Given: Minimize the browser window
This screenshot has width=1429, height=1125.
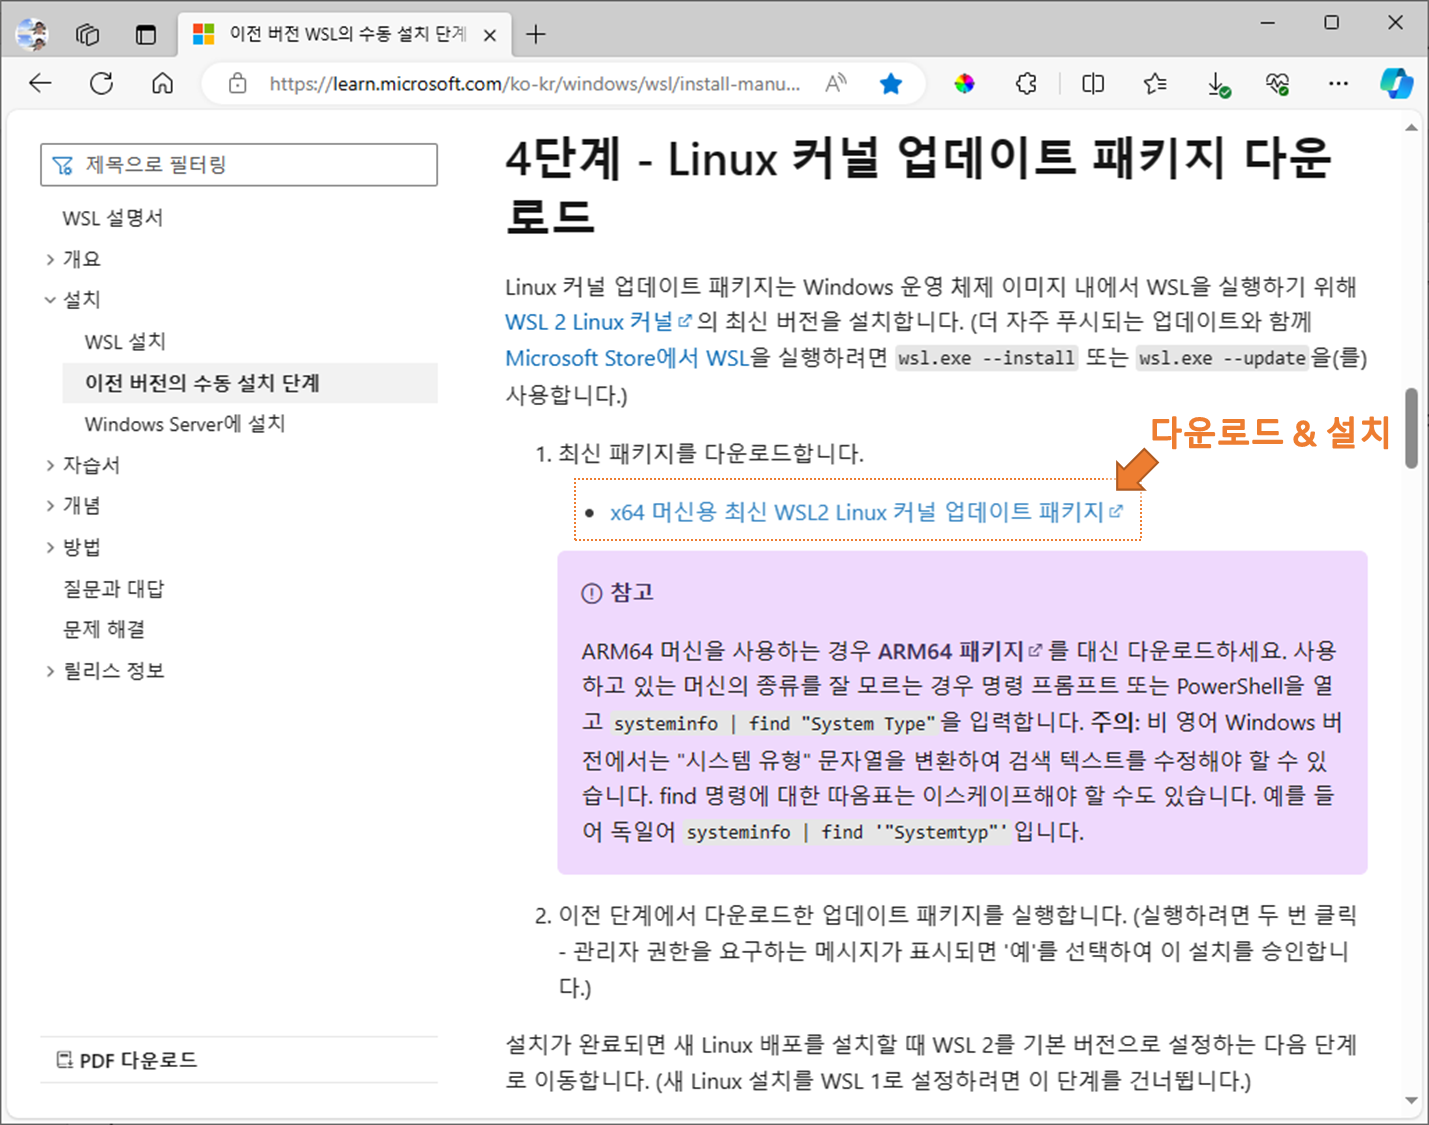Looking at the screenshot, I should [1268, 22].
